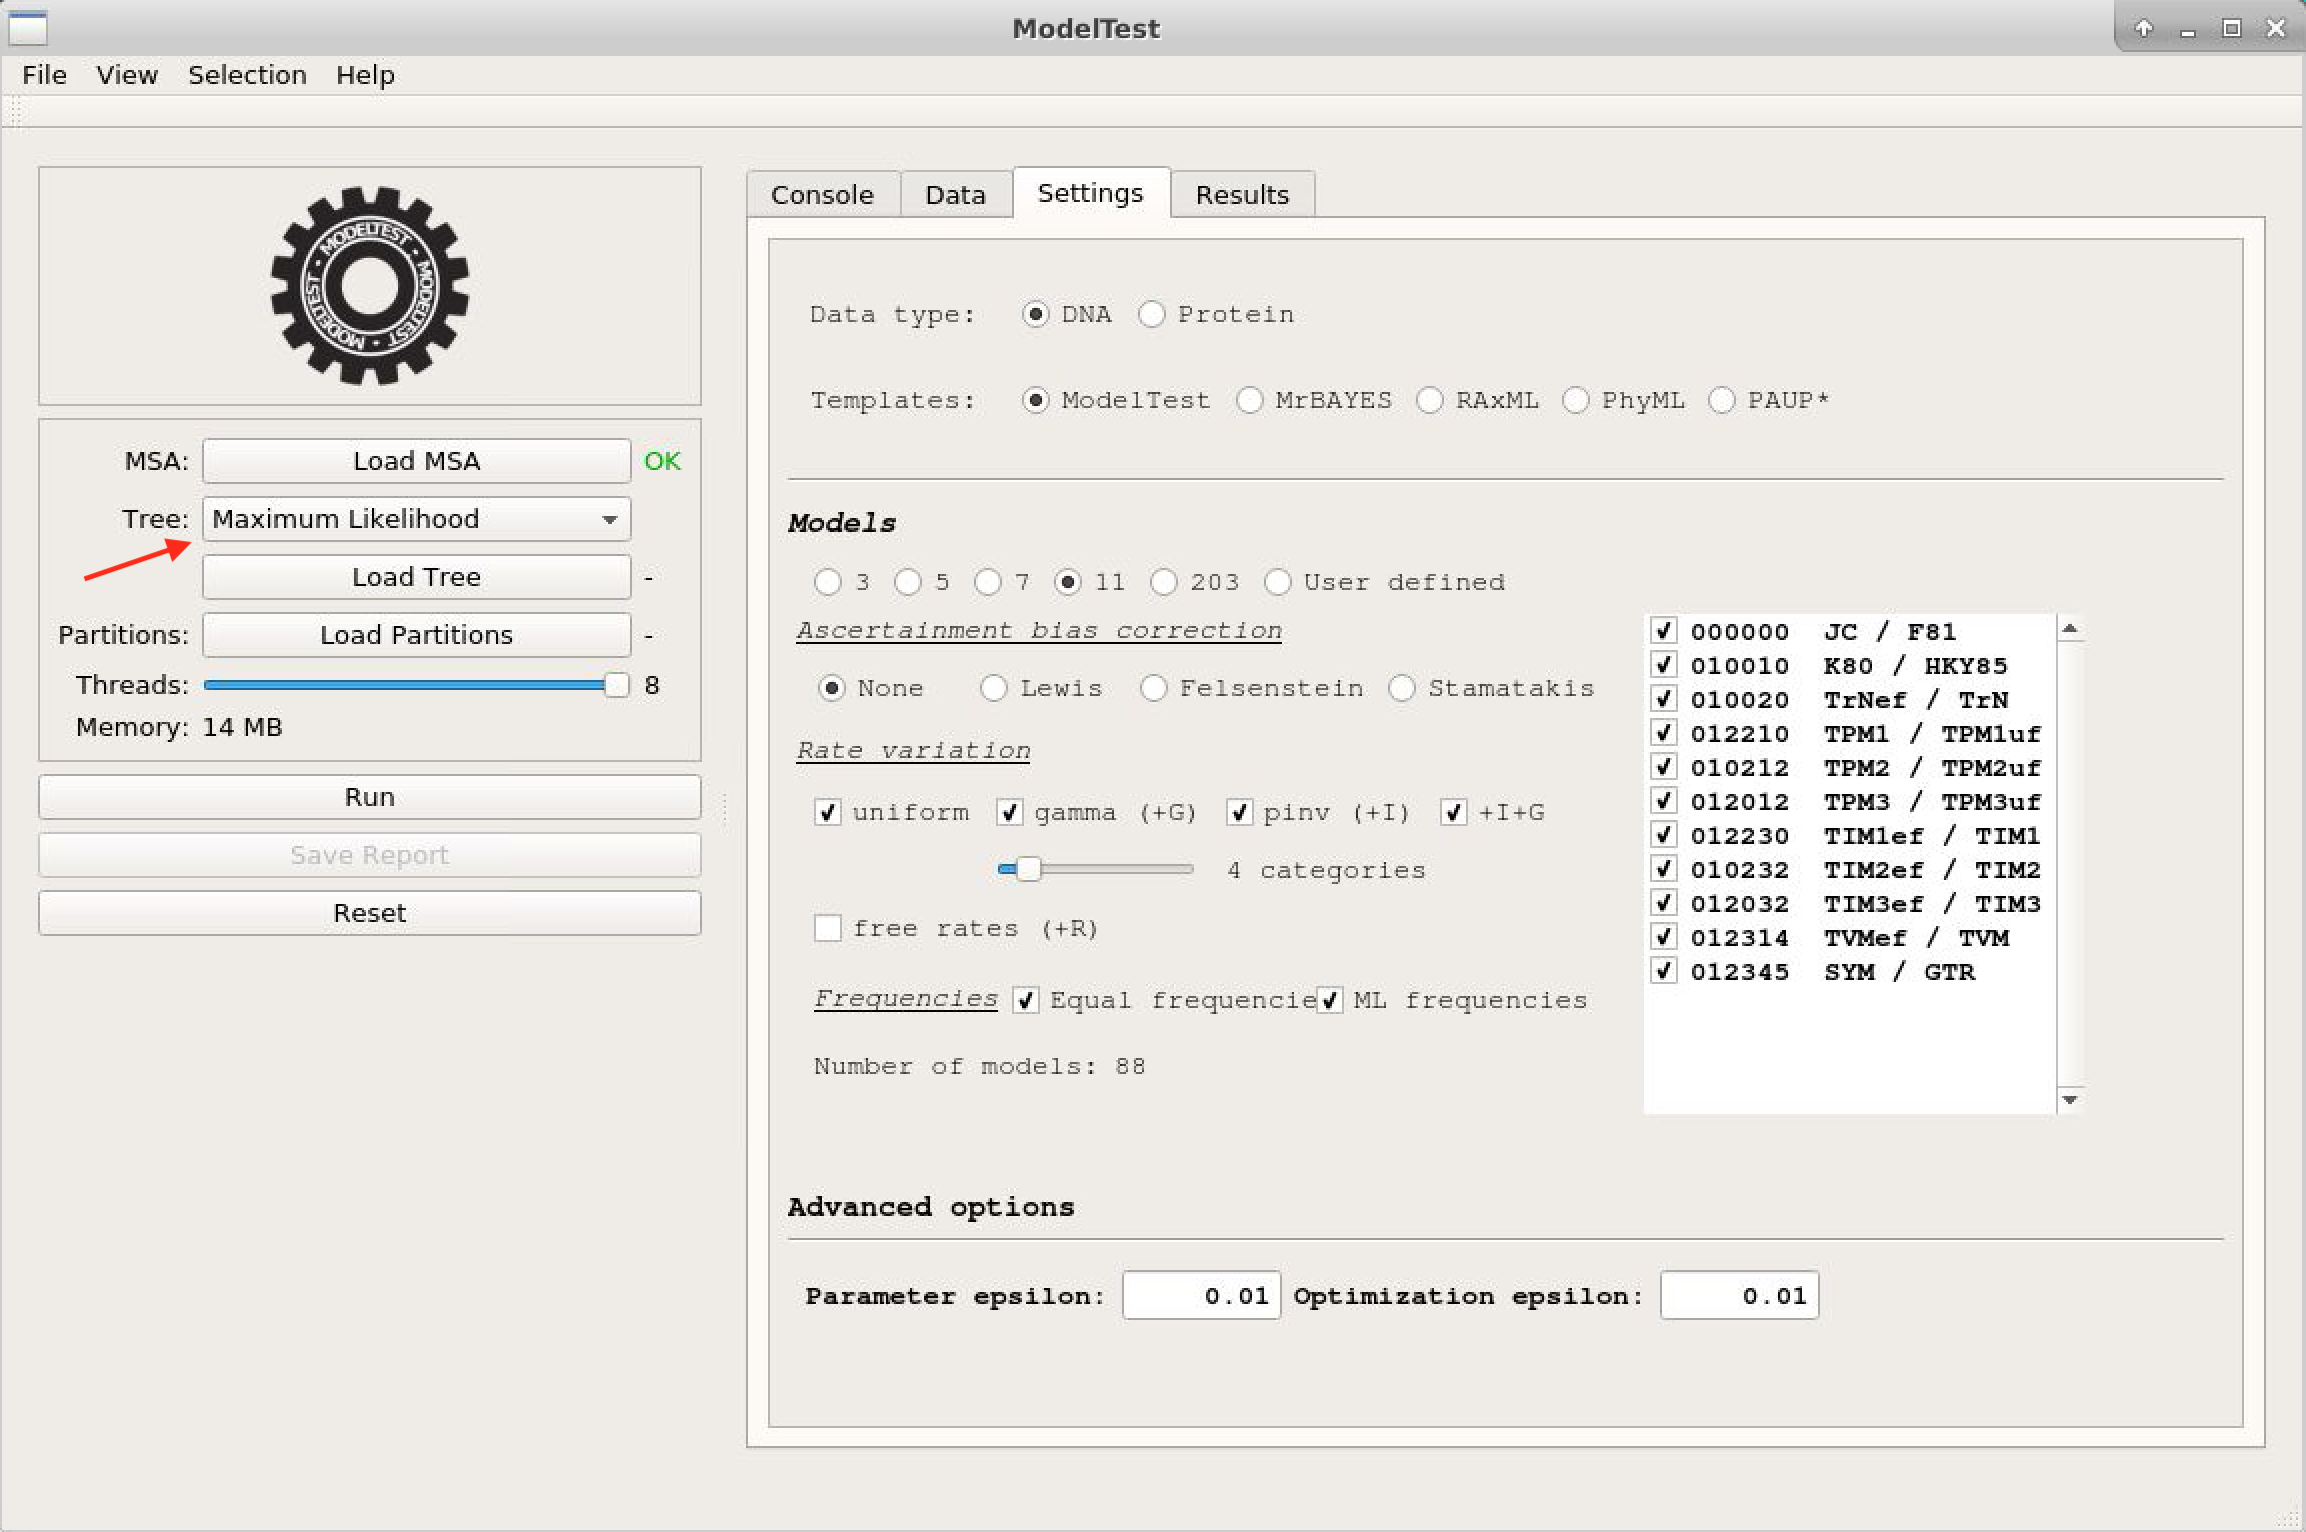
Task: Uncheck the 010010 K80 / HKY85 model
Action: point(1664,665)
